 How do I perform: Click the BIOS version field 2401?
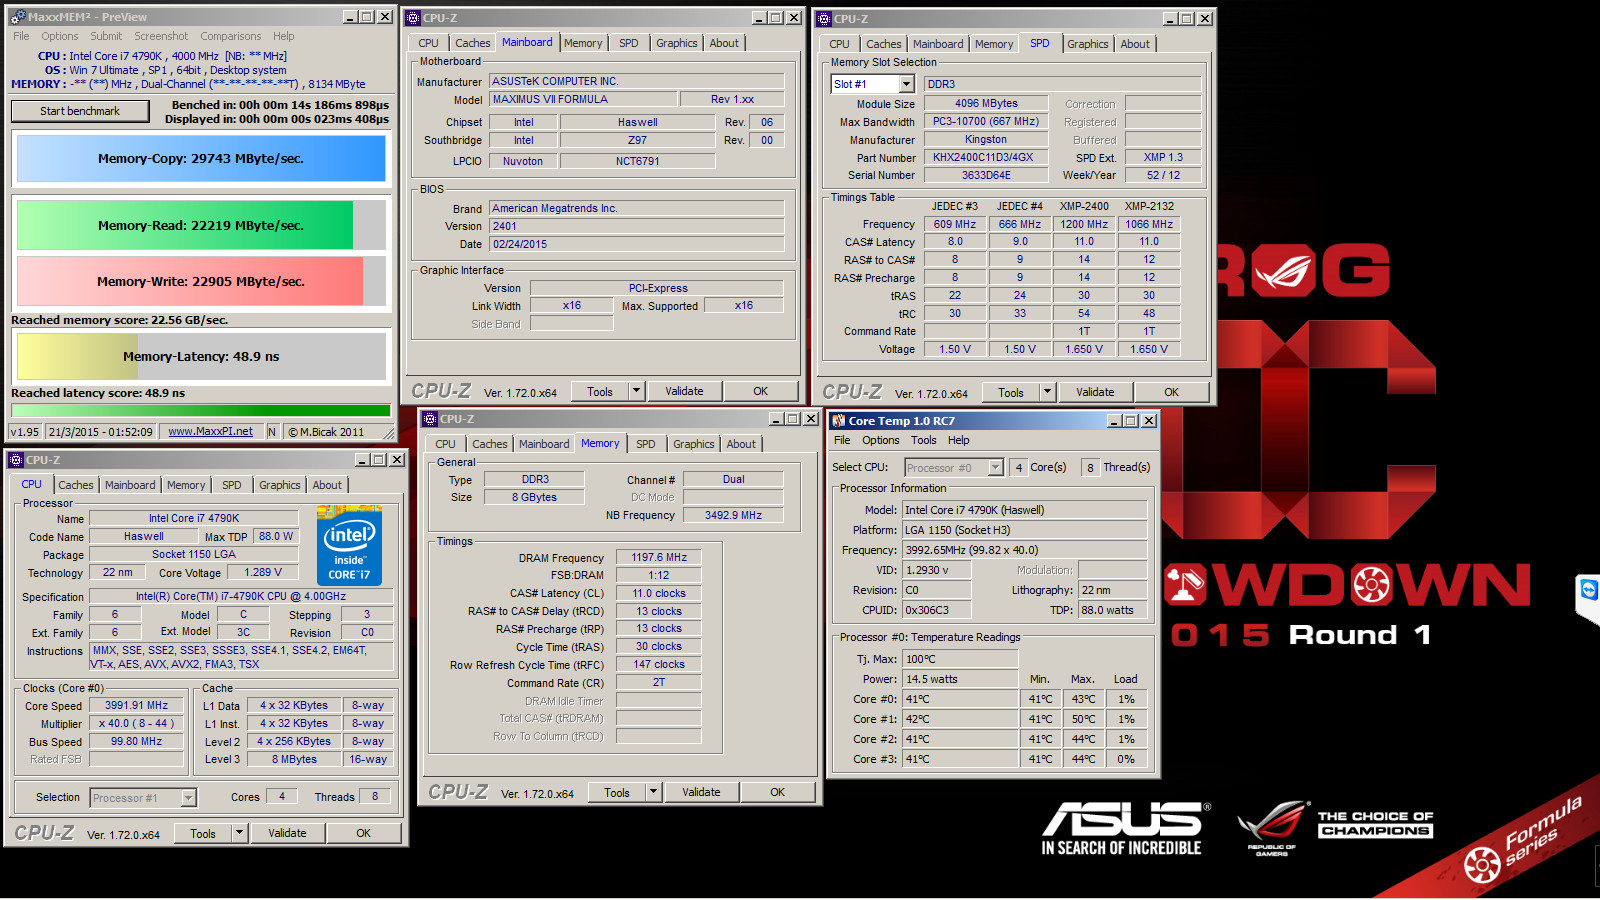pos(637,226)
